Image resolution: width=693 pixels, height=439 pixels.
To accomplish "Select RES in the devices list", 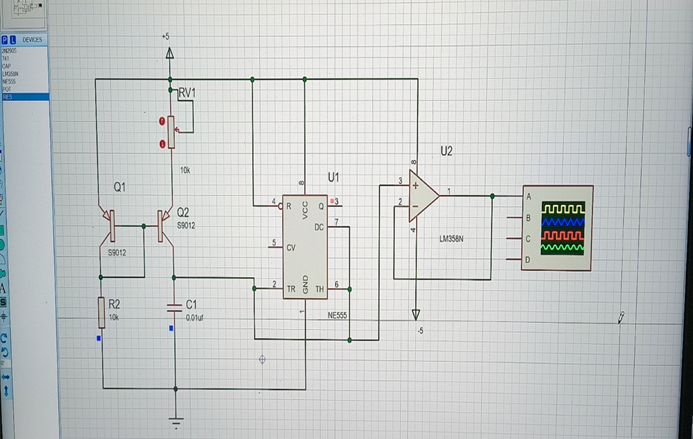I will [x=25, y=97].
